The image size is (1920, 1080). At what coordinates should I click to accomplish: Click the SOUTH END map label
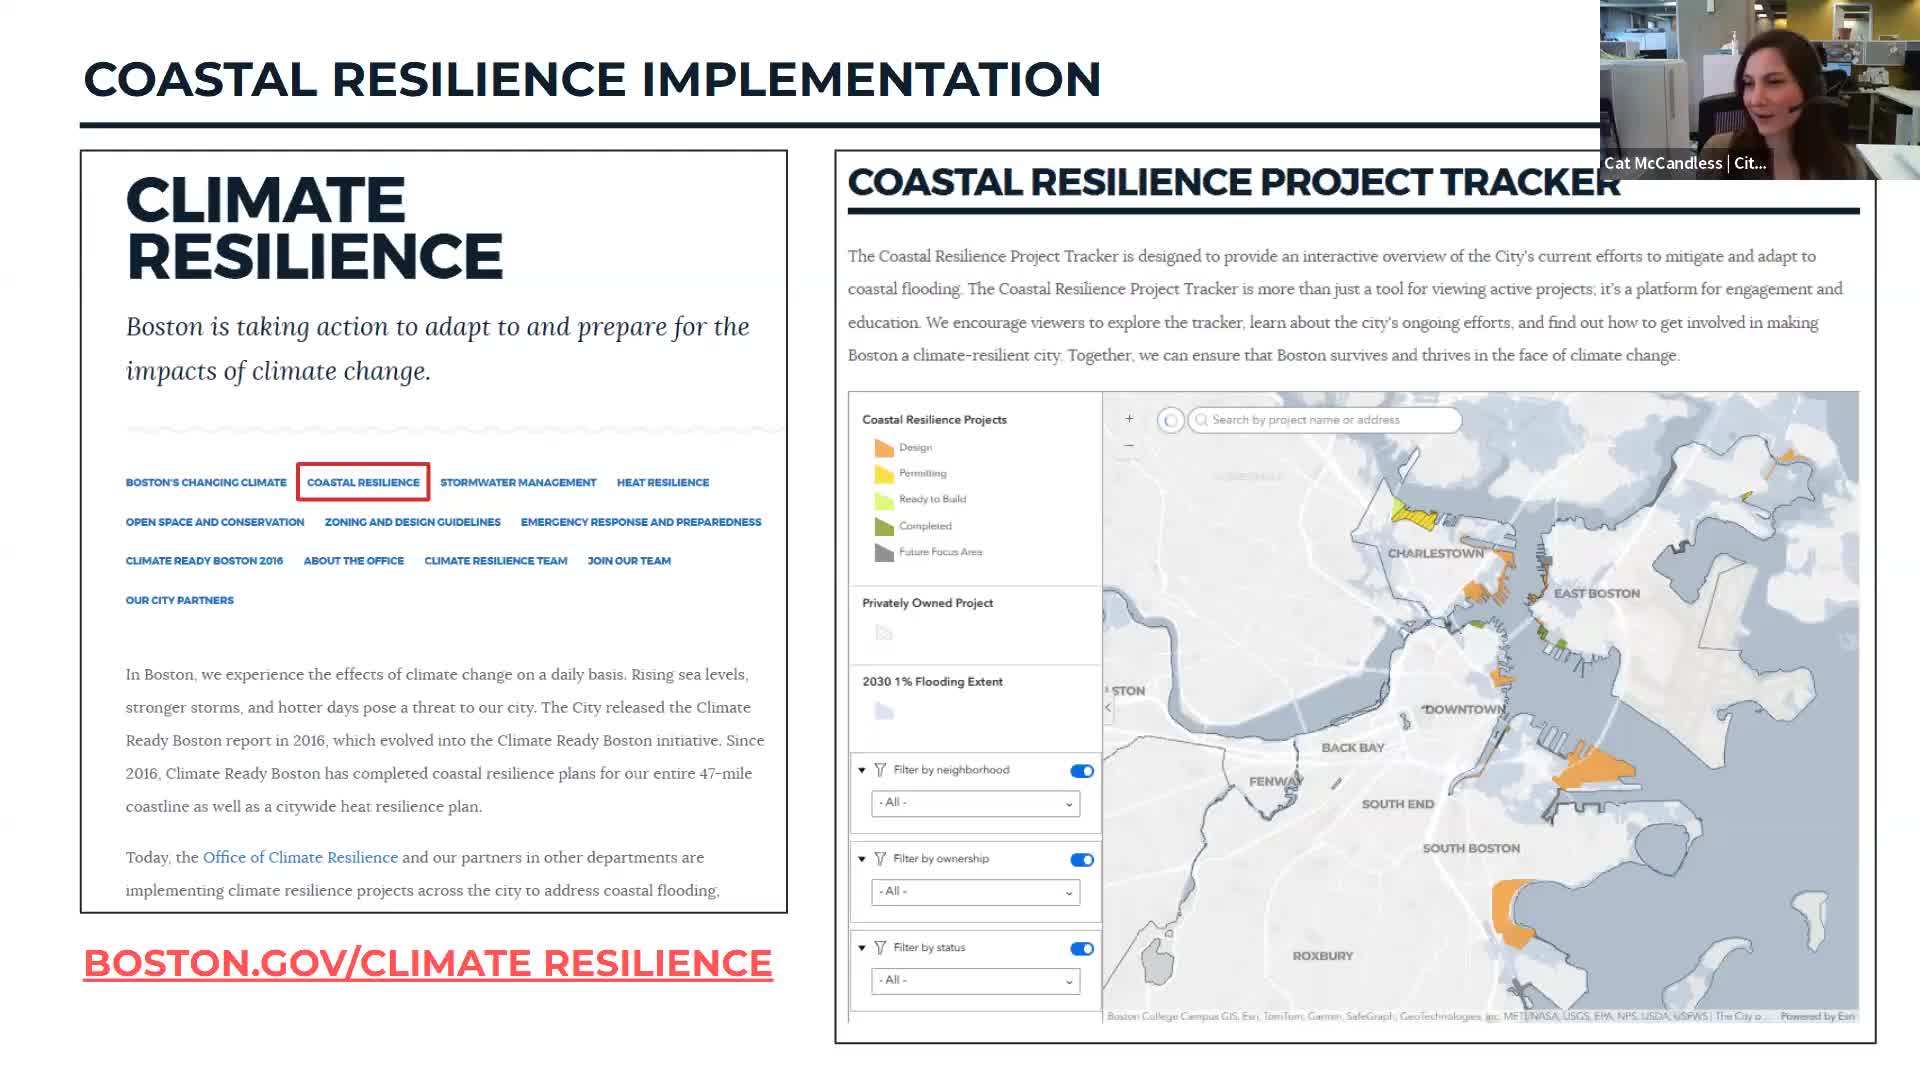1398,804
